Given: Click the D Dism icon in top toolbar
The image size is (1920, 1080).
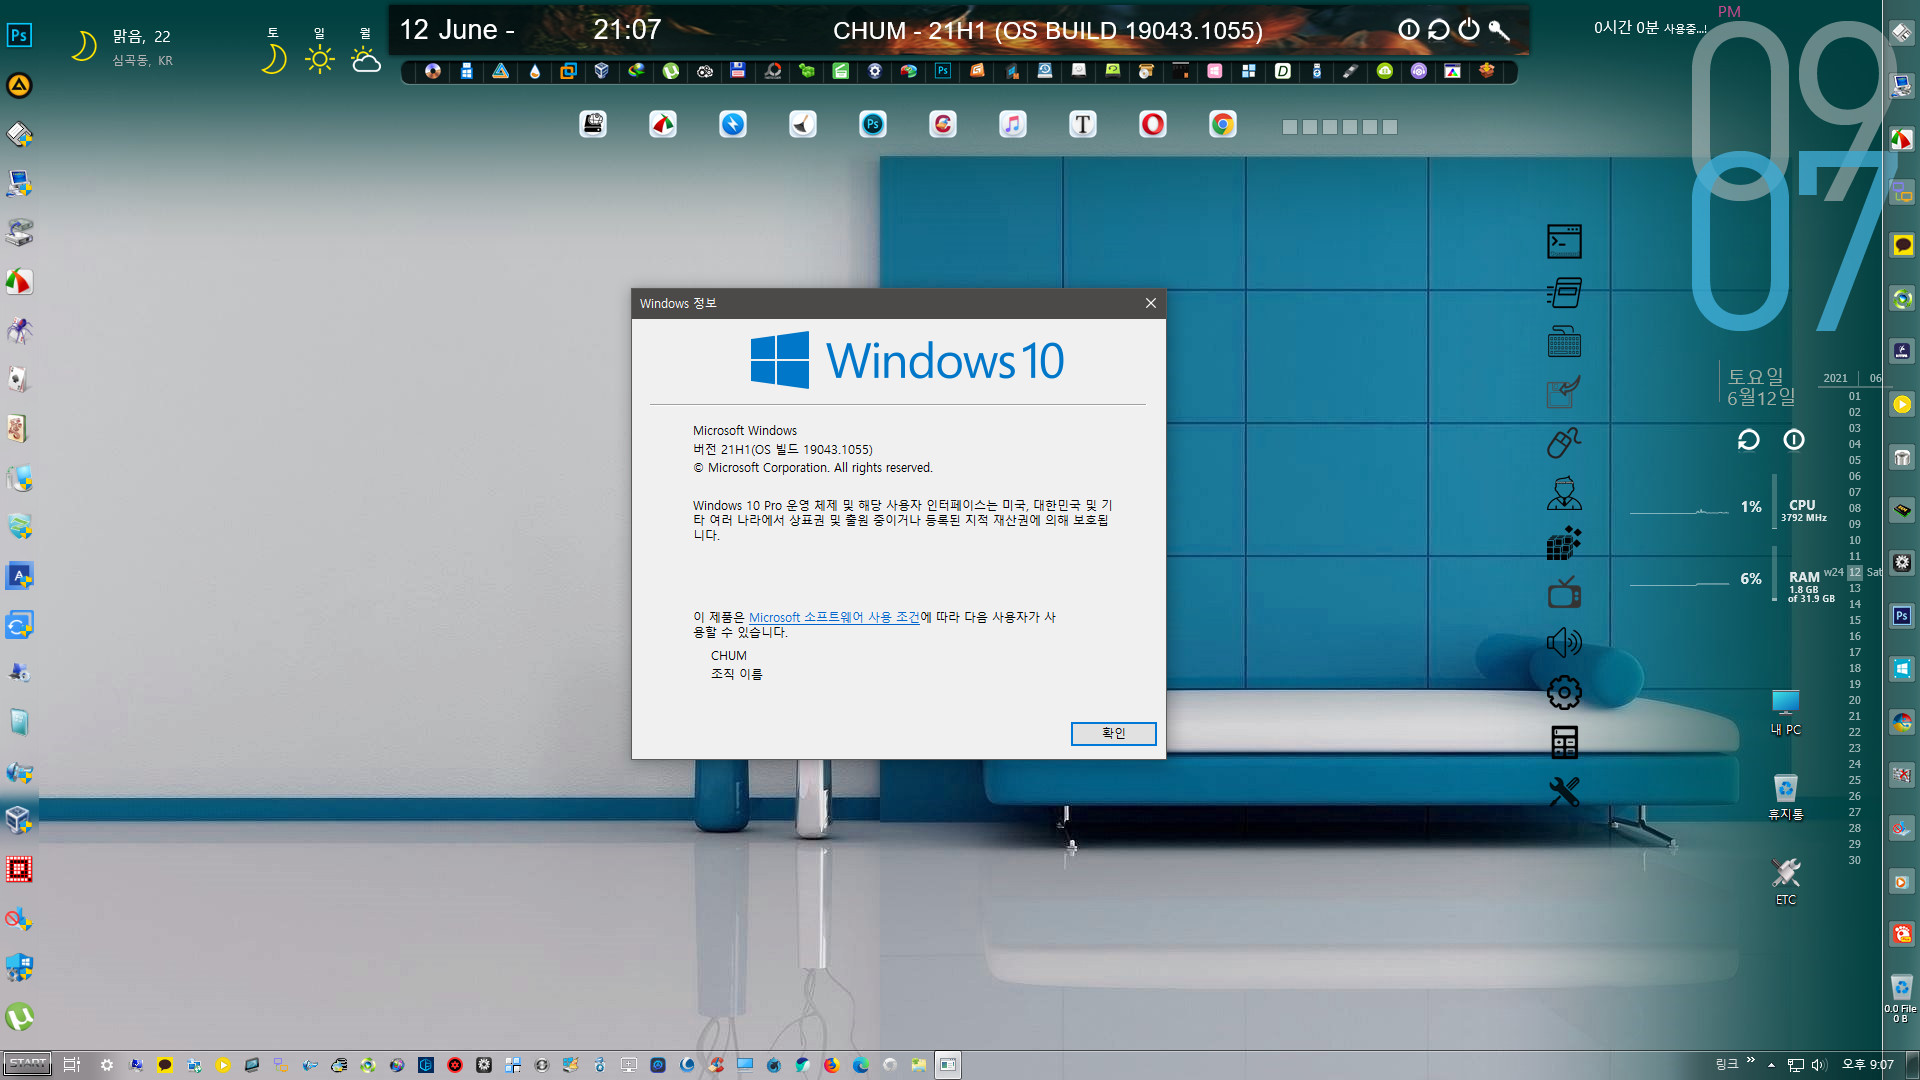Looking at the screenshot, I should pos(1282,71).
